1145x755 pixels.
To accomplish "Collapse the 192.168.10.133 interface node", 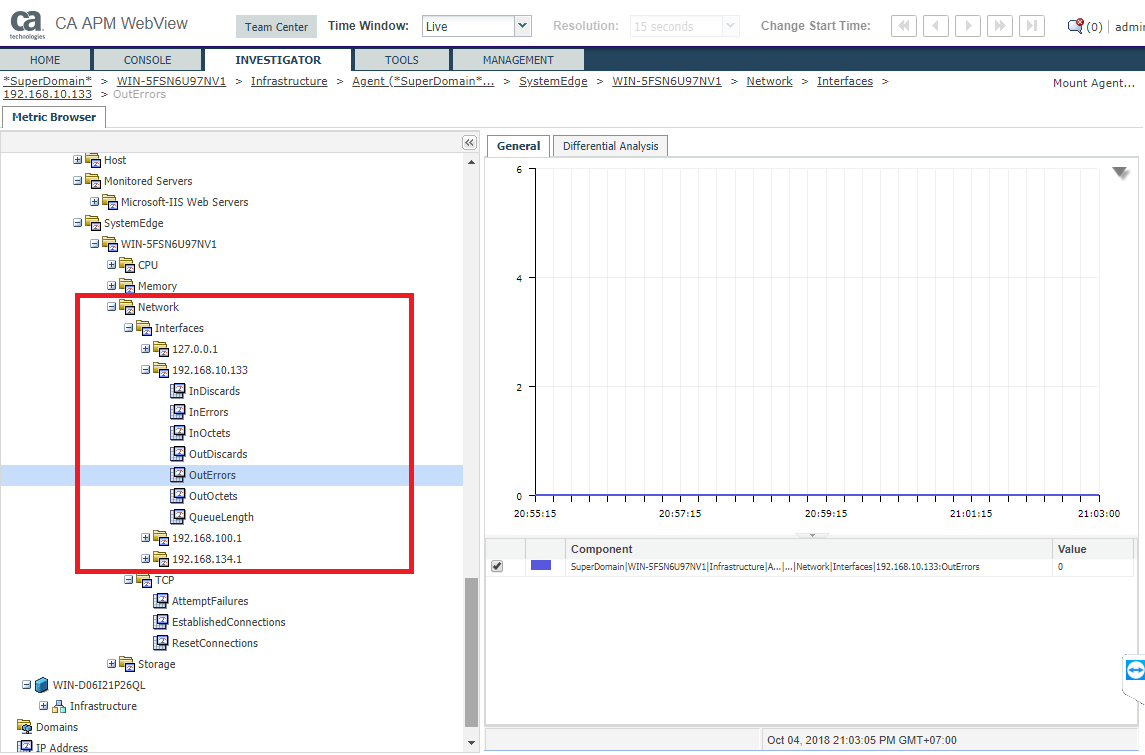I will [145, 369].
